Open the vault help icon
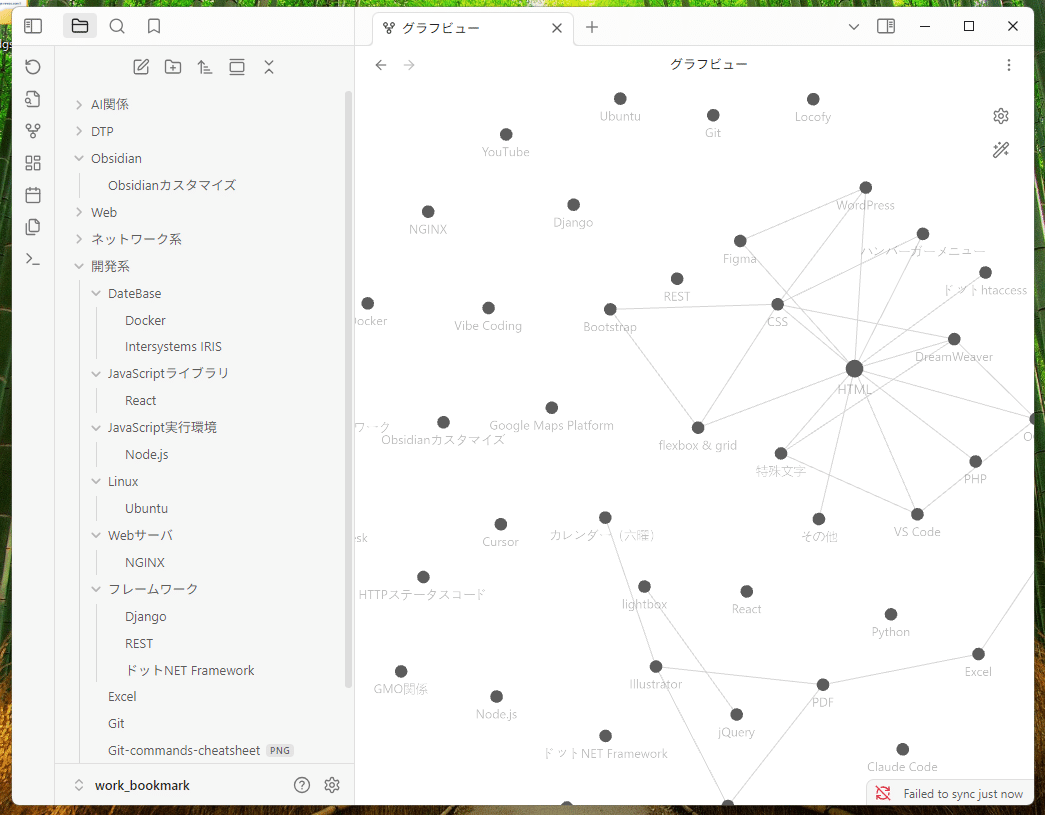The height and width of the screenshot is (815, 1045). pyautogui.click(x=302, y=785)
